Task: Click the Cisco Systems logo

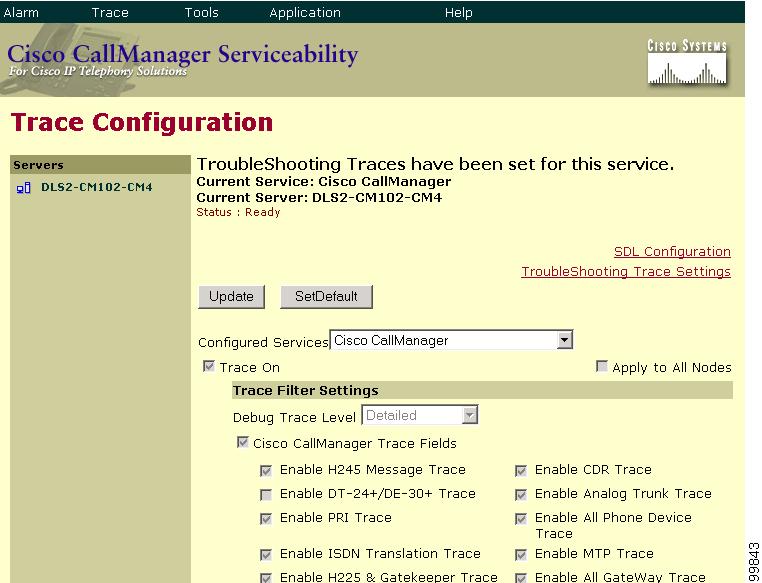Action: click(x=687, y=62)
